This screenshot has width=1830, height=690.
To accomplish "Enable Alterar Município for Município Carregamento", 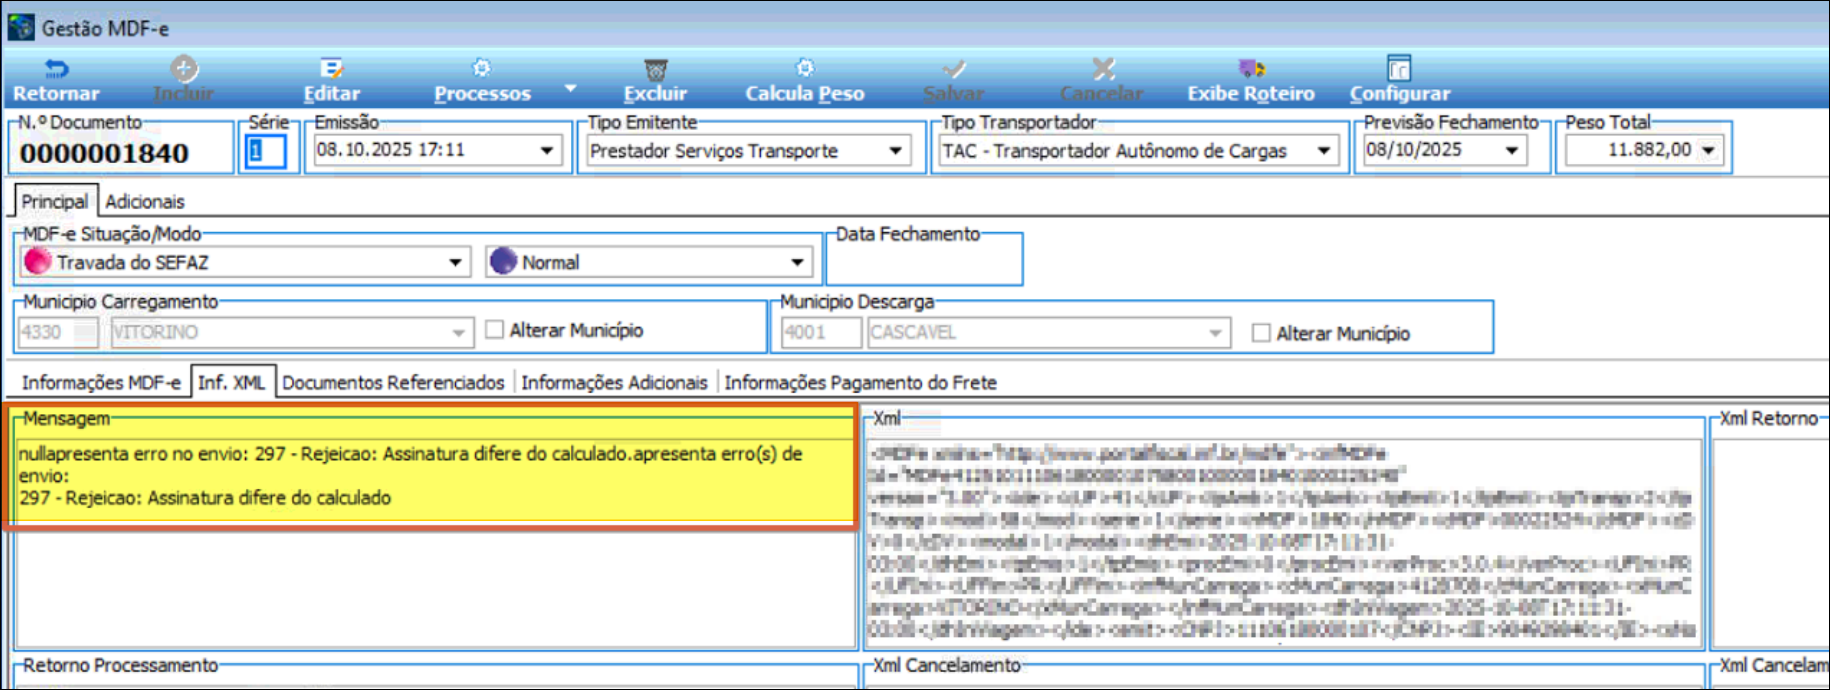I will coord(494,330).
